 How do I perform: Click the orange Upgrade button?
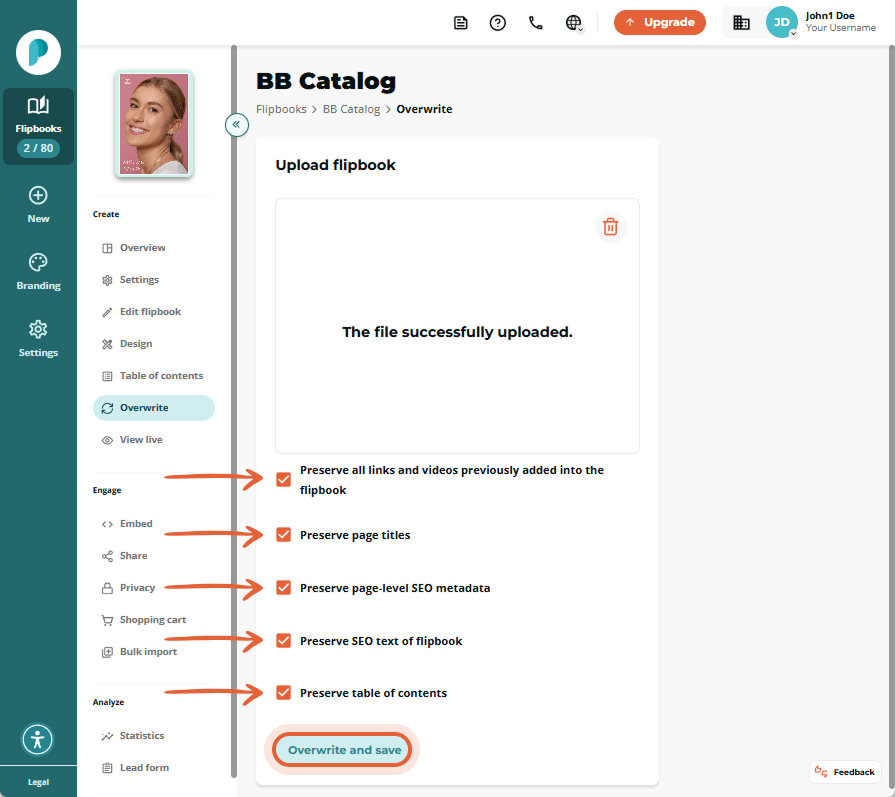point(660,22)
